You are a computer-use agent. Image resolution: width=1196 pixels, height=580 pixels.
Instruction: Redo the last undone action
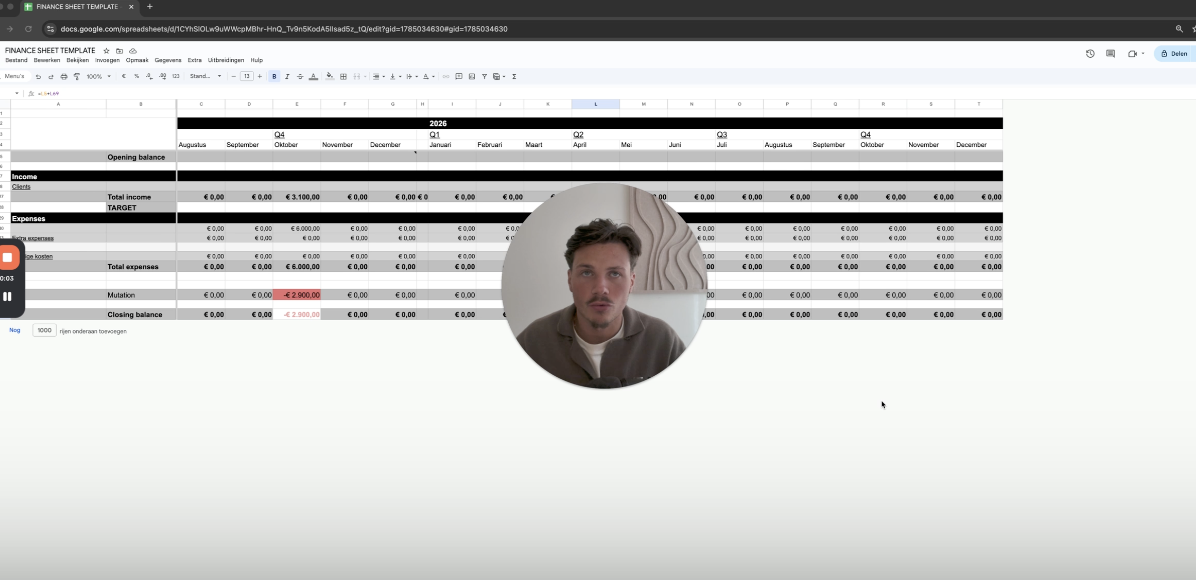click(51, 76)
